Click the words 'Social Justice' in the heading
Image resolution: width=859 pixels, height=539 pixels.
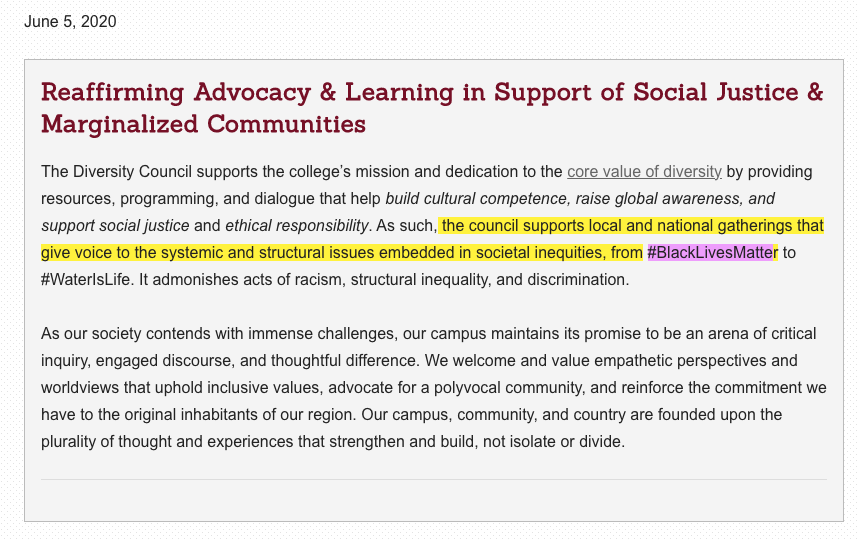tap(715, 92)
